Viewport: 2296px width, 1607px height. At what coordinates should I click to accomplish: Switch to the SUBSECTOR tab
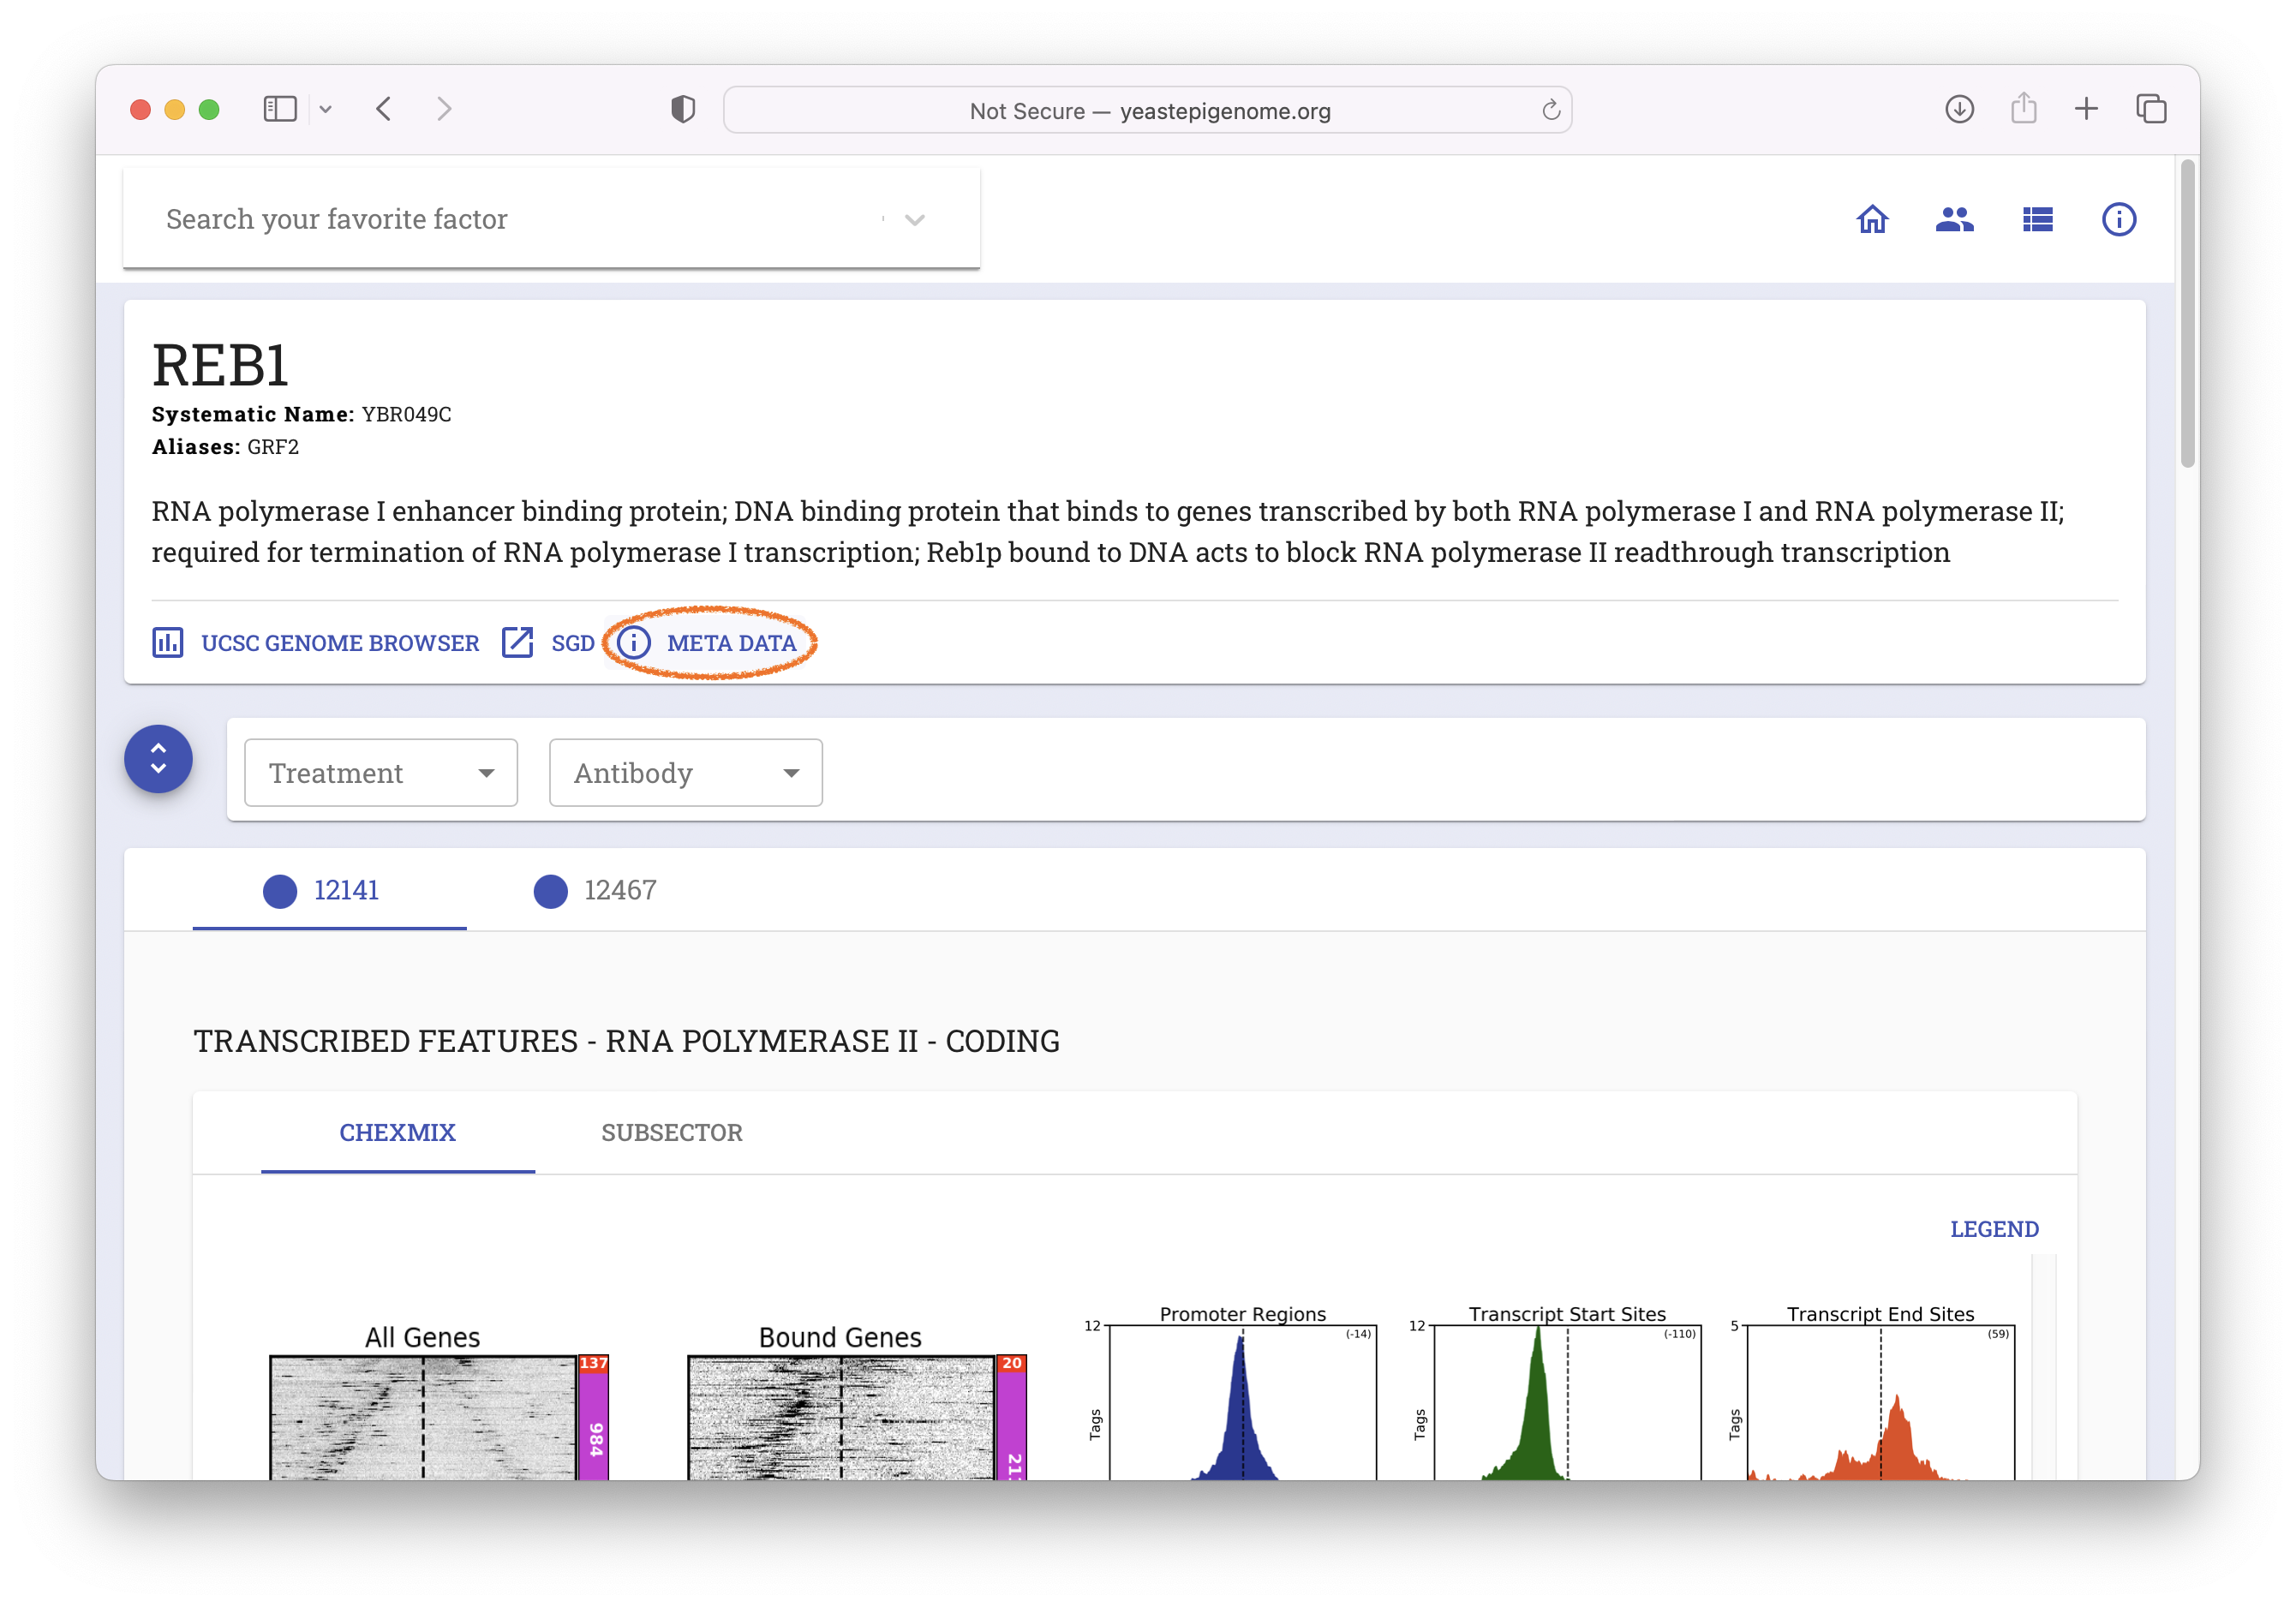pos(671,1132)
